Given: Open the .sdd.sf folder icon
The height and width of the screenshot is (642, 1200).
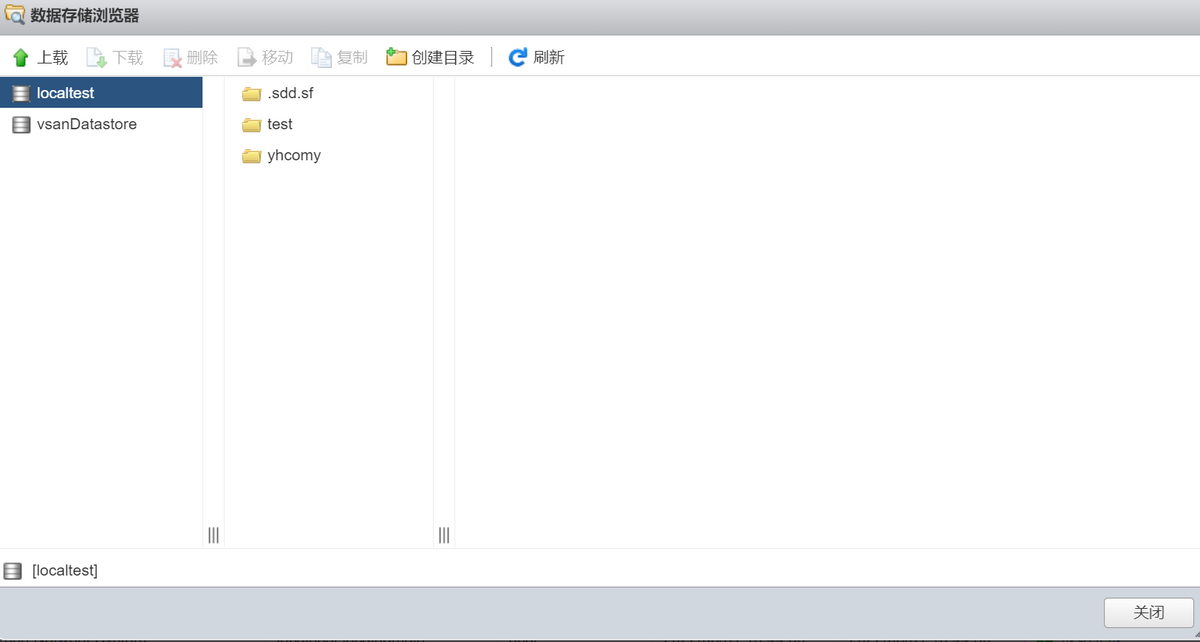Looking at the screenshot, I should 252,94.
